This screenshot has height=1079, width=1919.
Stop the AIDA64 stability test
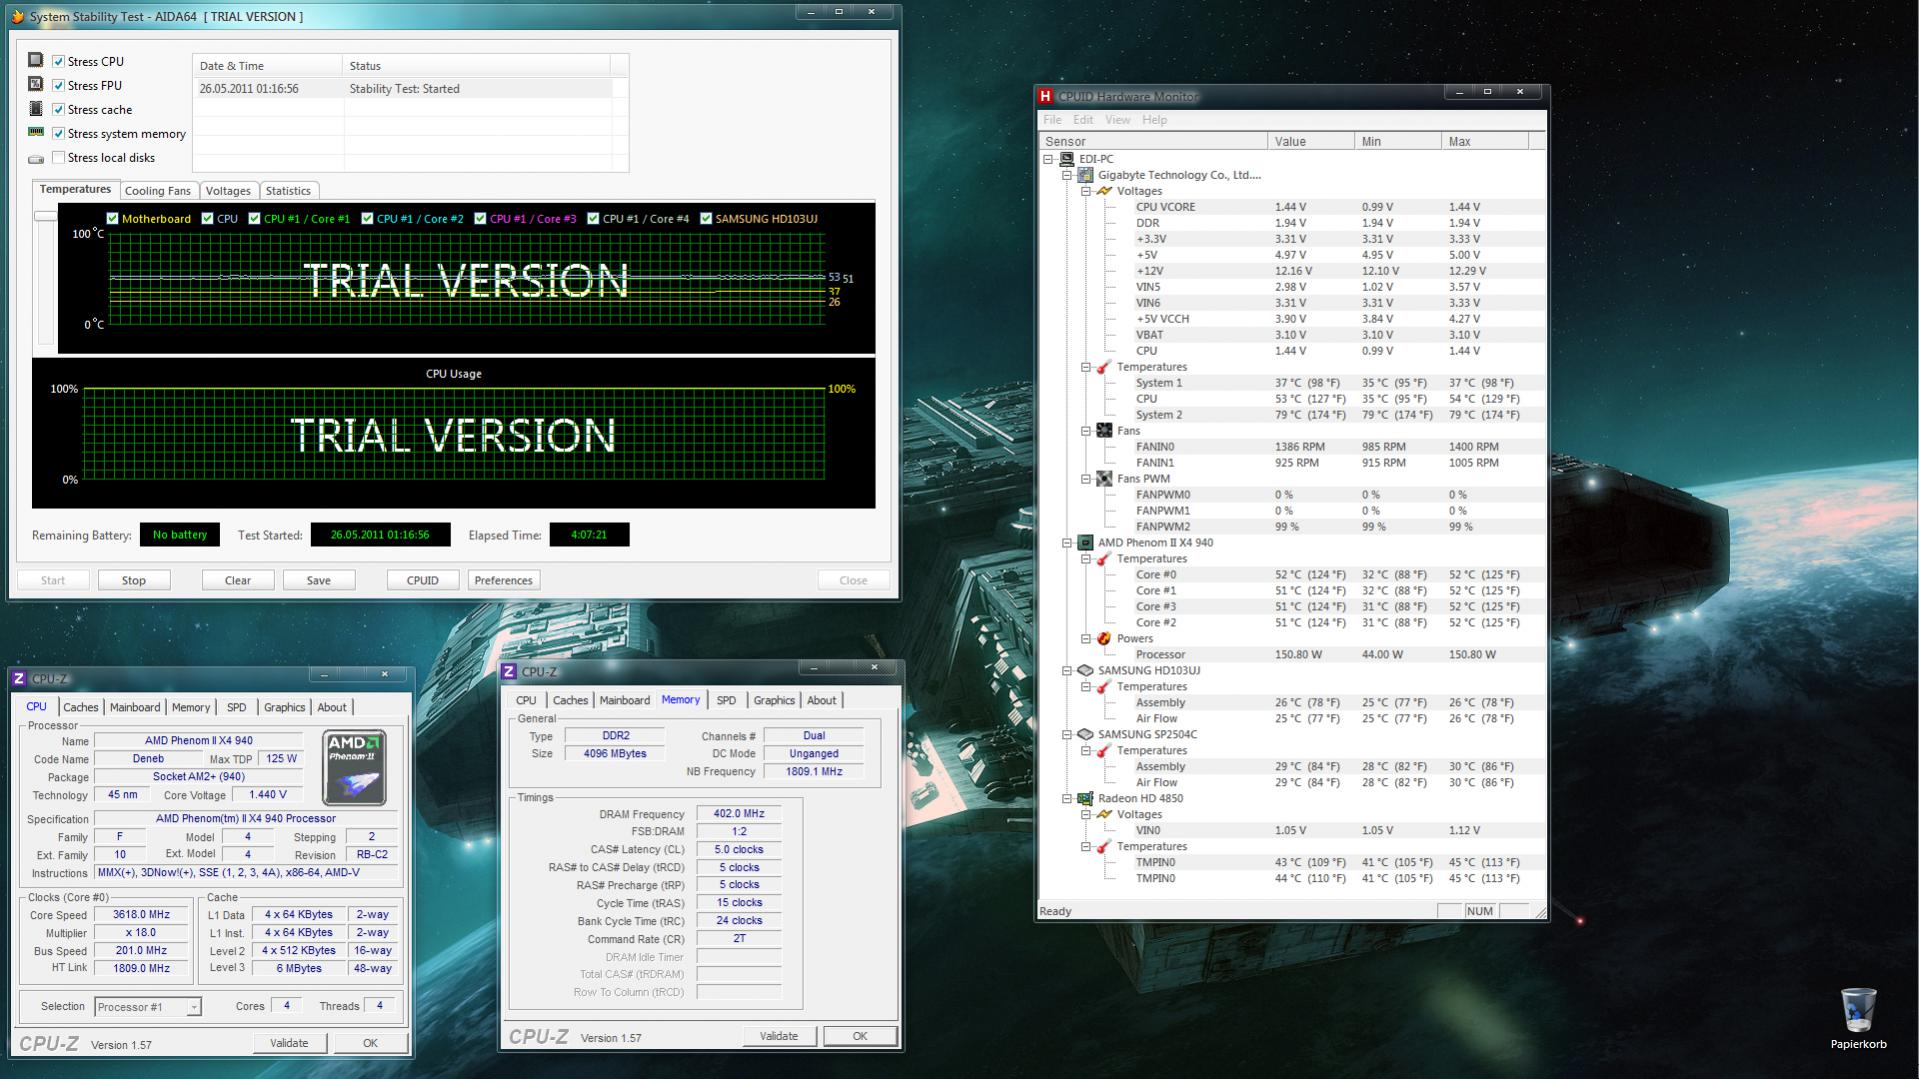coord(133,580)
